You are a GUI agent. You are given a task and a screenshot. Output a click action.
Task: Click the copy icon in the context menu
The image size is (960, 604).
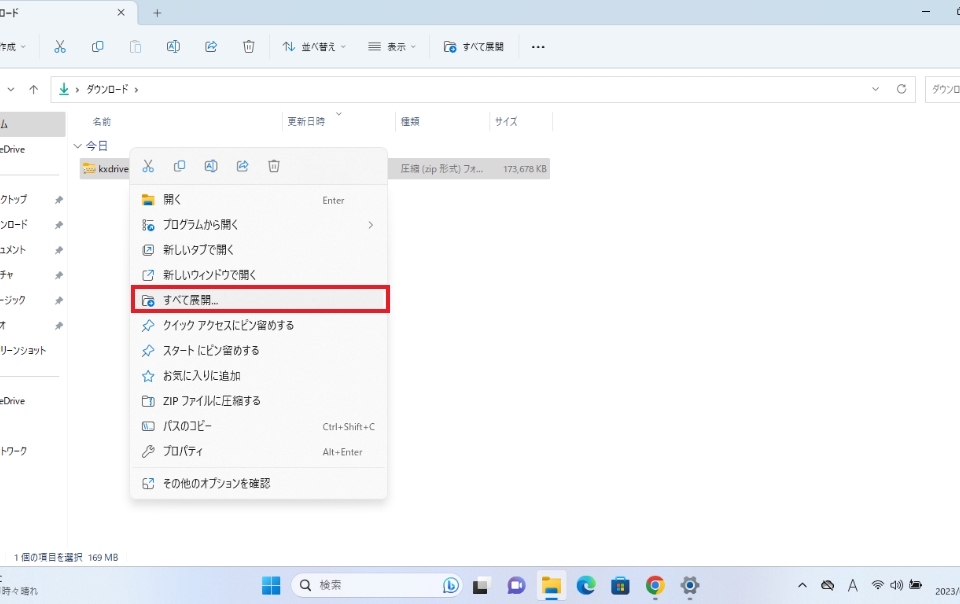(x=180, y=166)
